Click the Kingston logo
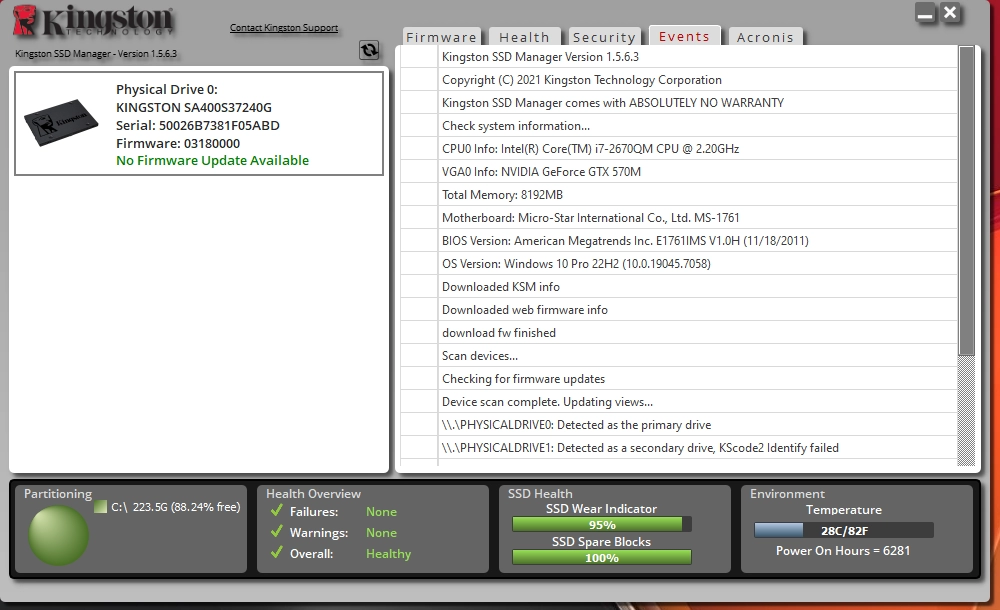 click(93, 21)
